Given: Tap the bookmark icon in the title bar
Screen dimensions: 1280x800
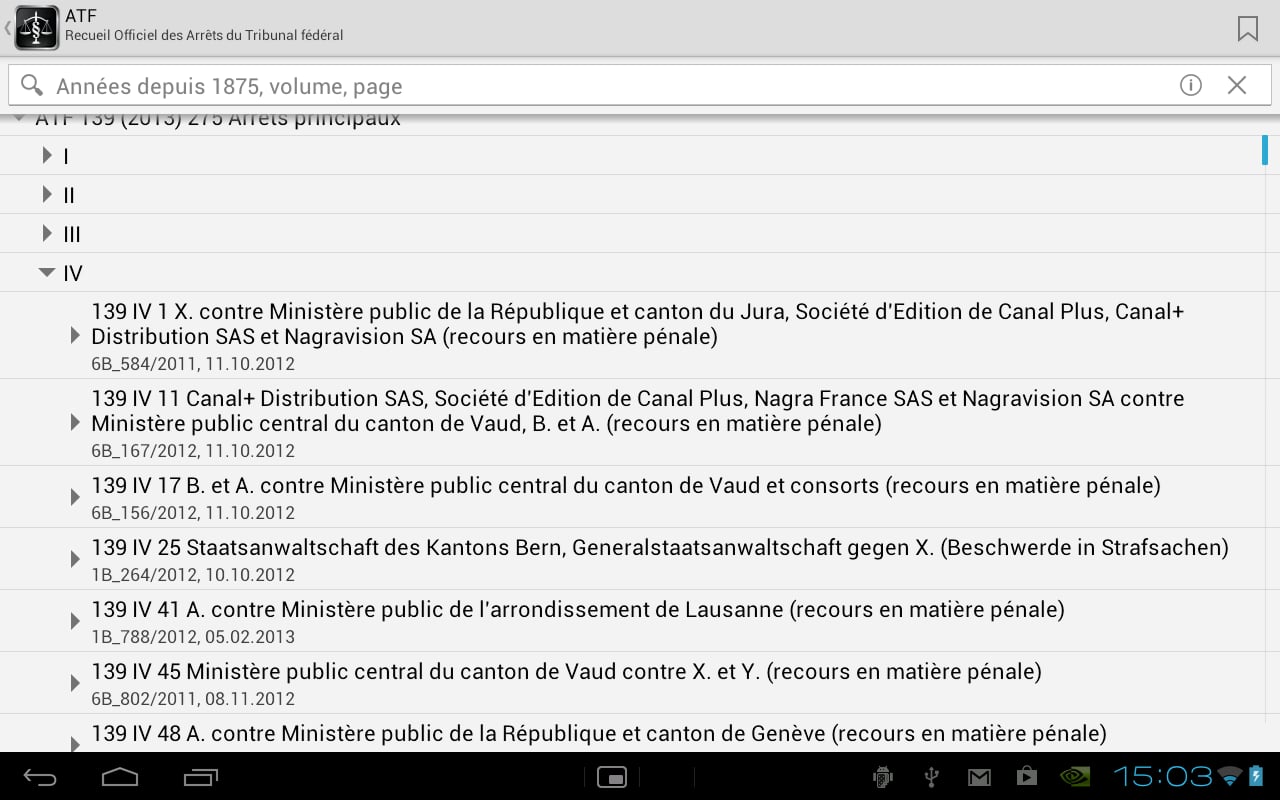Looking at the screenshot, I should [x=1247, y=29].
